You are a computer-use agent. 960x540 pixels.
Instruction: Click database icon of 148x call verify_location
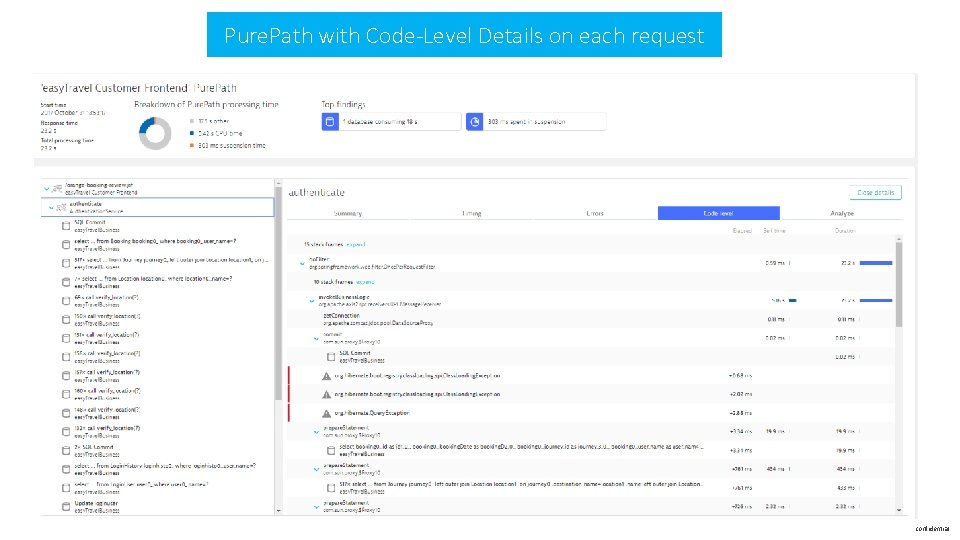coord(66,413)
